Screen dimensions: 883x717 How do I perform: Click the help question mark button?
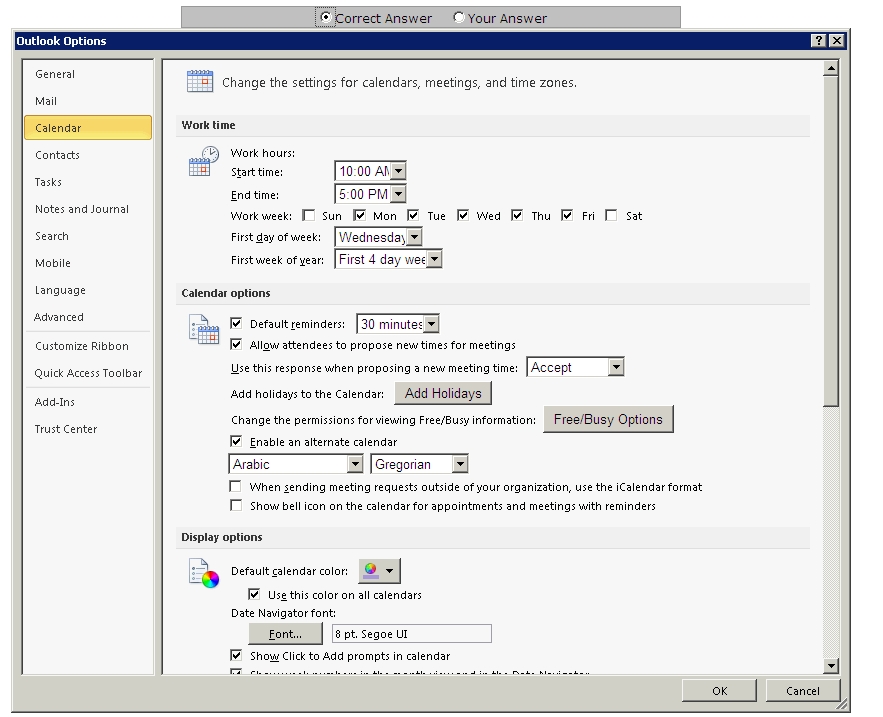[819, 41]
